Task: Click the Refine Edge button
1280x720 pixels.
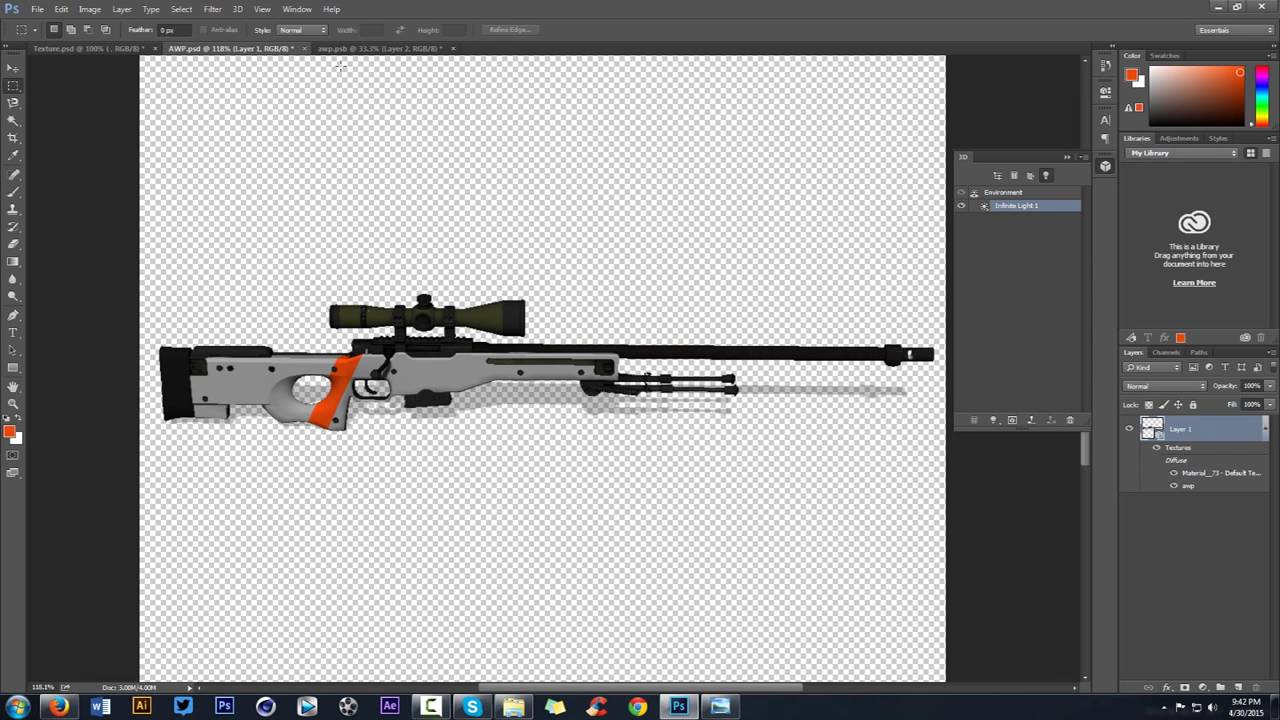Action: [509, 30]
